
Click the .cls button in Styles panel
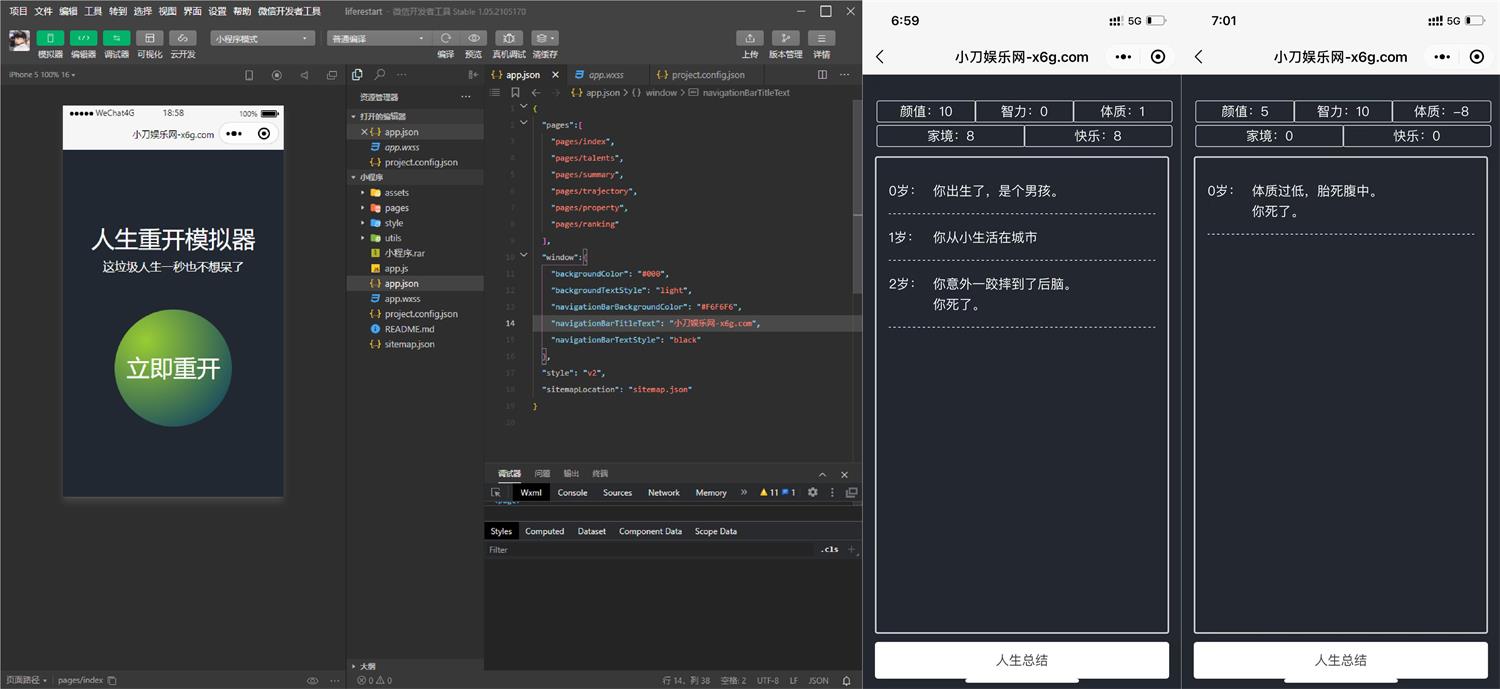pos(829,548)
